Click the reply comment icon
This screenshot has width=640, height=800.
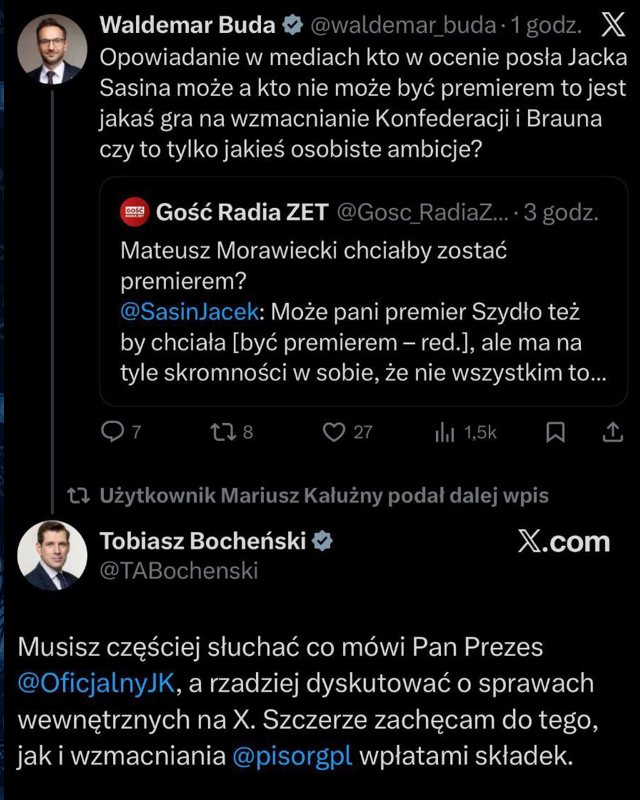pyautogui.click(x=113, y=432)
